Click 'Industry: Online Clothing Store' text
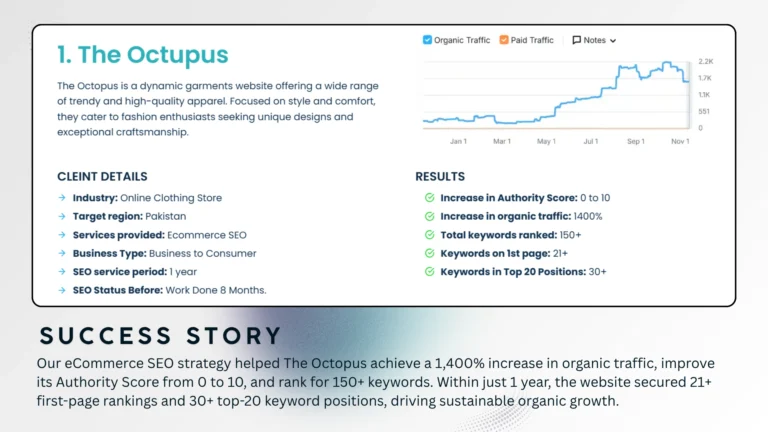Viewport: 768px width, 432px height. tap(147, 198)
